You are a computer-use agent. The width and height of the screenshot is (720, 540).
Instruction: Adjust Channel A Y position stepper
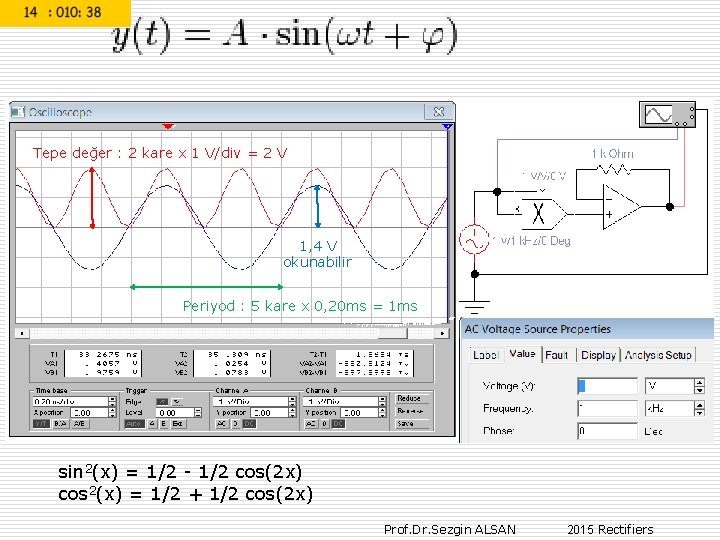[292, 413]
